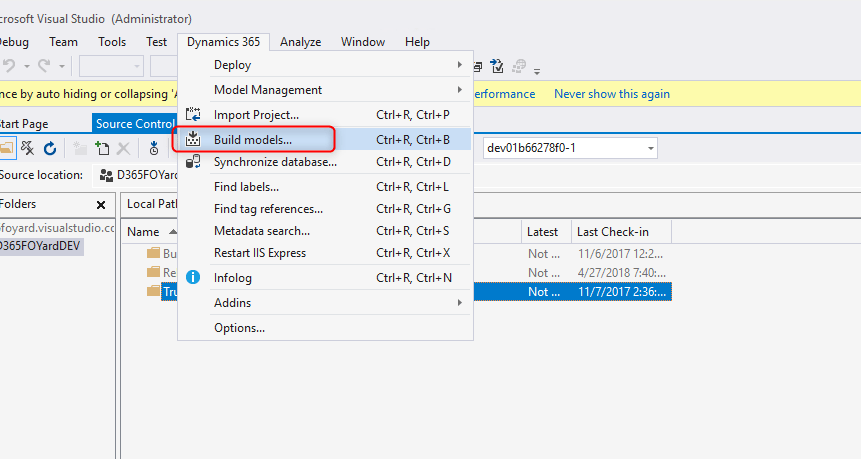Click the Refresh icon in Source Control toolbar
This screenshot has height=459, width=861.
click(49, 148)
